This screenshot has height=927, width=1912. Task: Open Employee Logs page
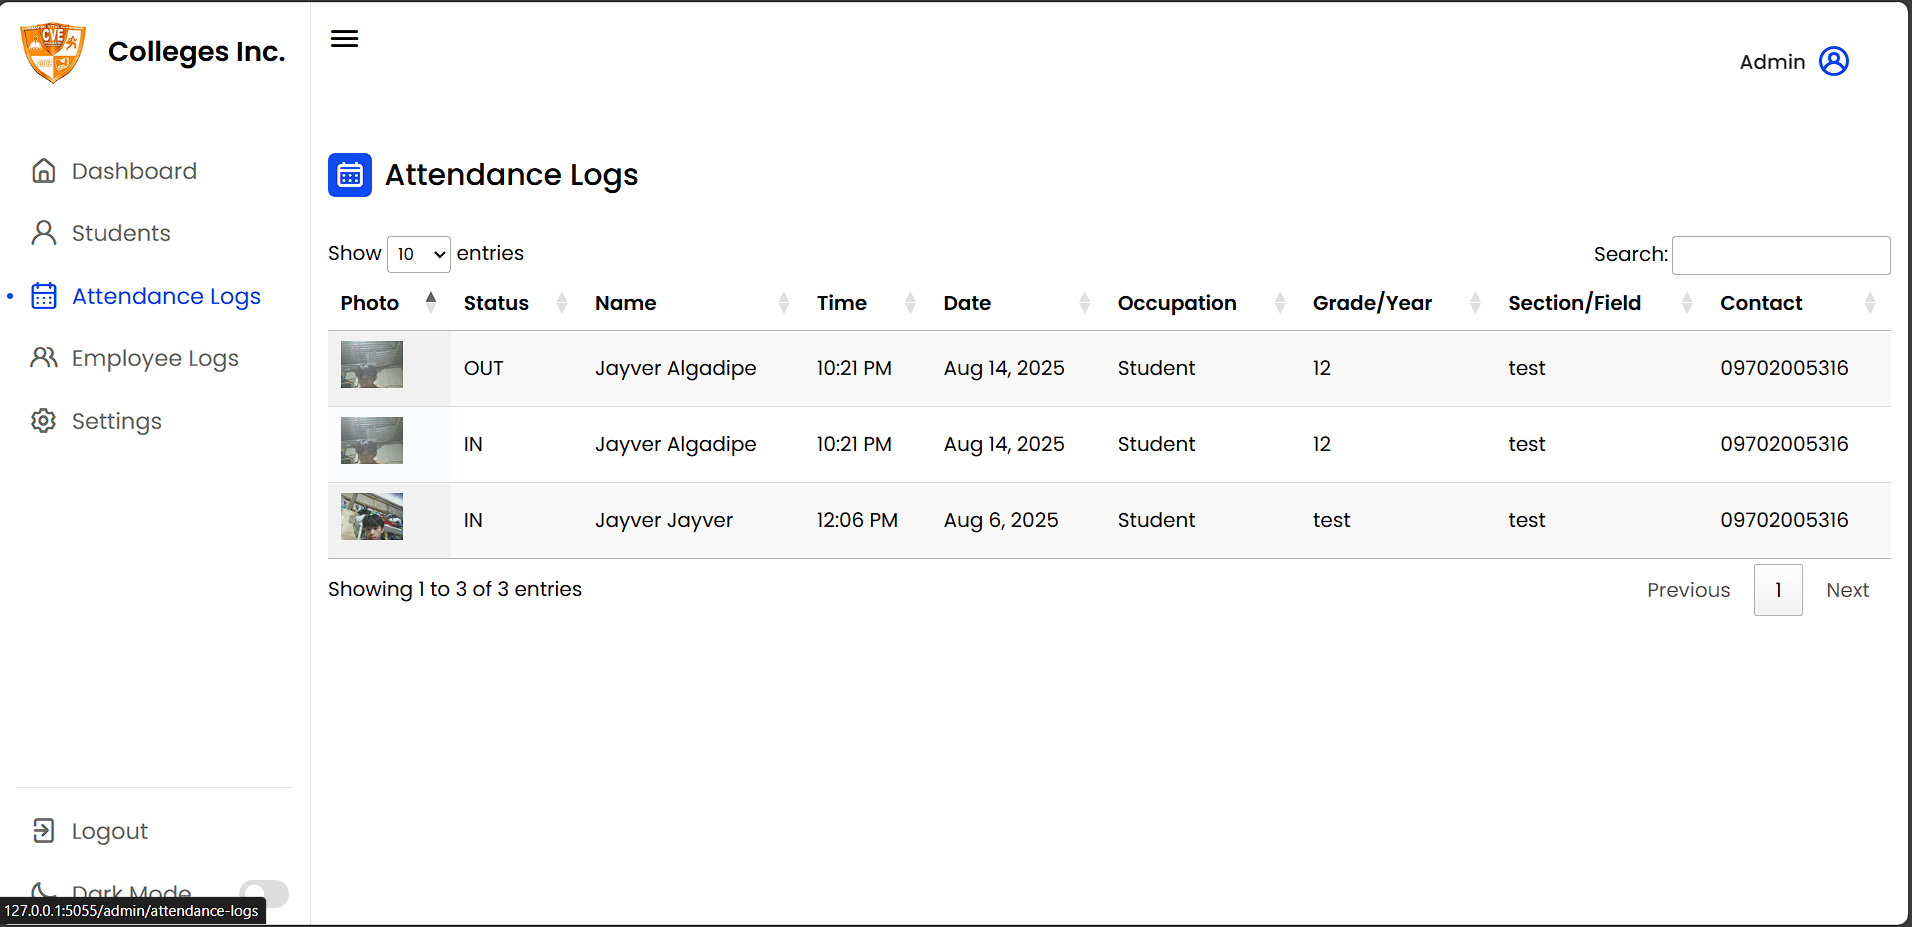click(x=155, y=358)
